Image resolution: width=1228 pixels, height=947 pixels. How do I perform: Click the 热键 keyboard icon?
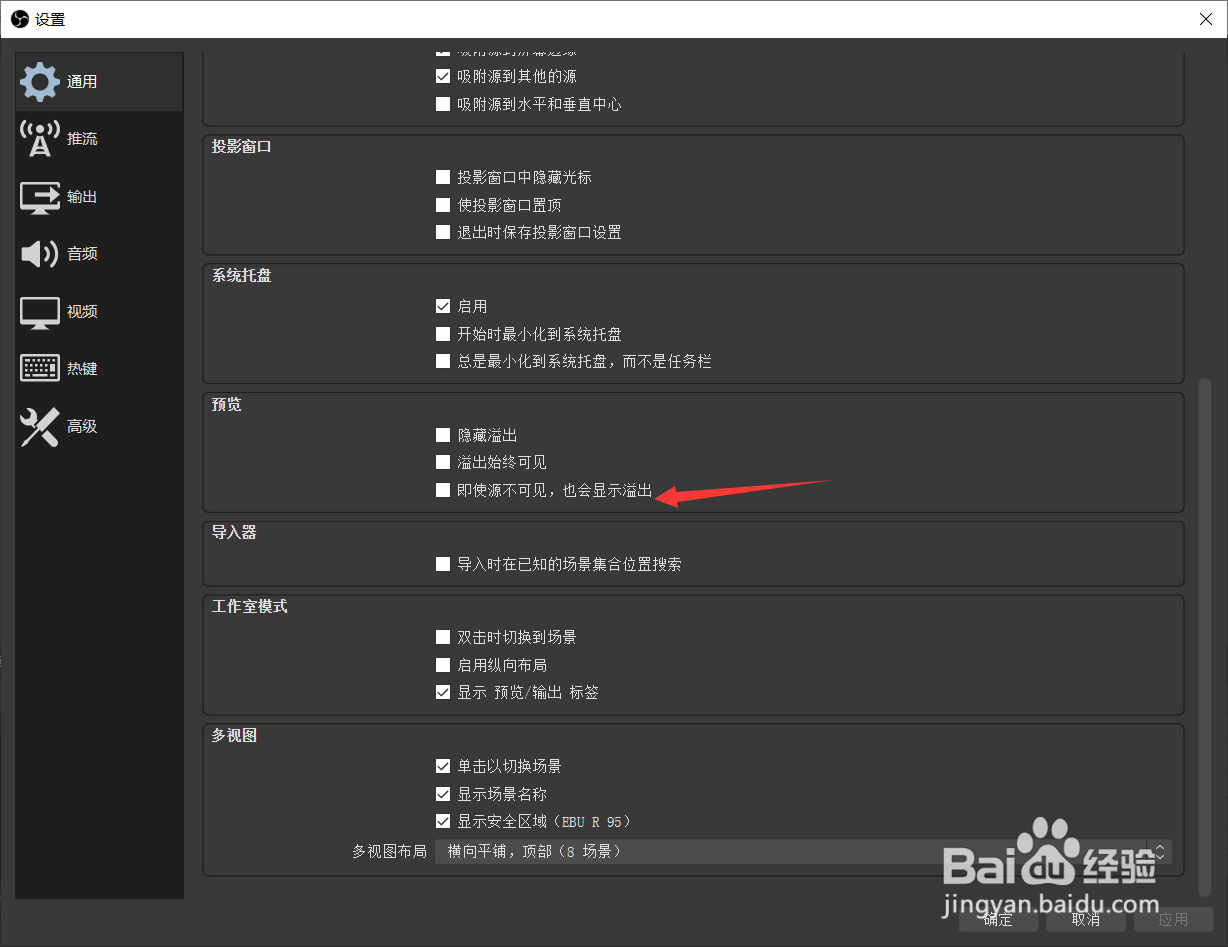tap(40, 369)
